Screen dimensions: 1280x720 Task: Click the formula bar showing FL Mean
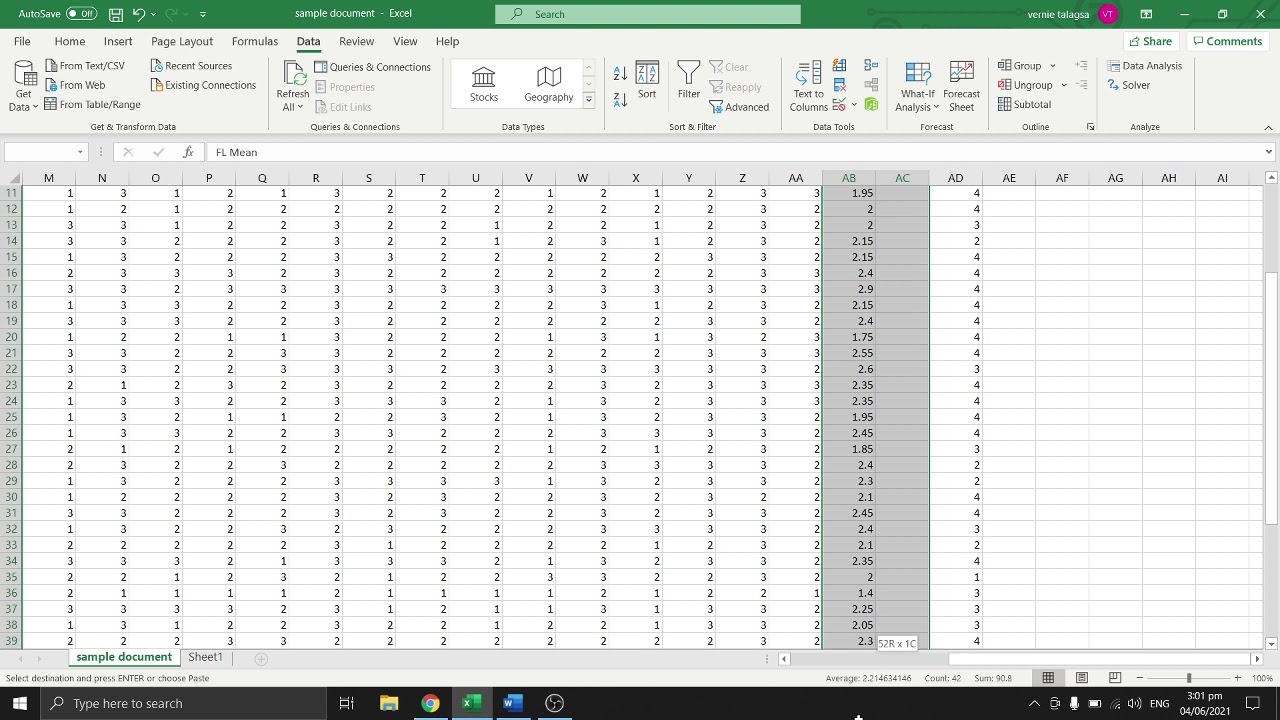point(735,152)
